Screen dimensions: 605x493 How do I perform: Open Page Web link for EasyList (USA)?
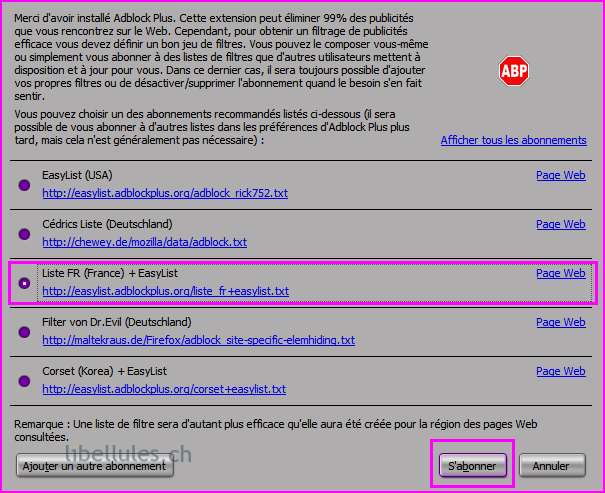click(561, 175)
